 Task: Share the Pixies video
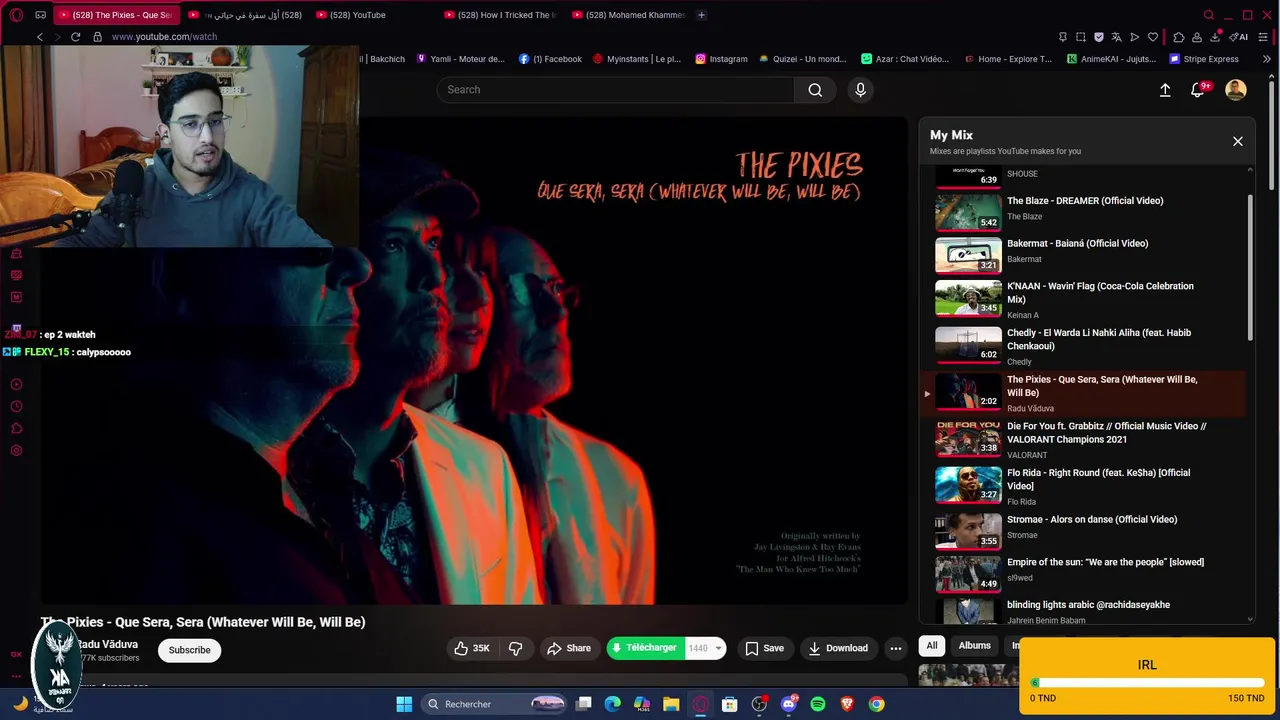(x=569, y=648)
